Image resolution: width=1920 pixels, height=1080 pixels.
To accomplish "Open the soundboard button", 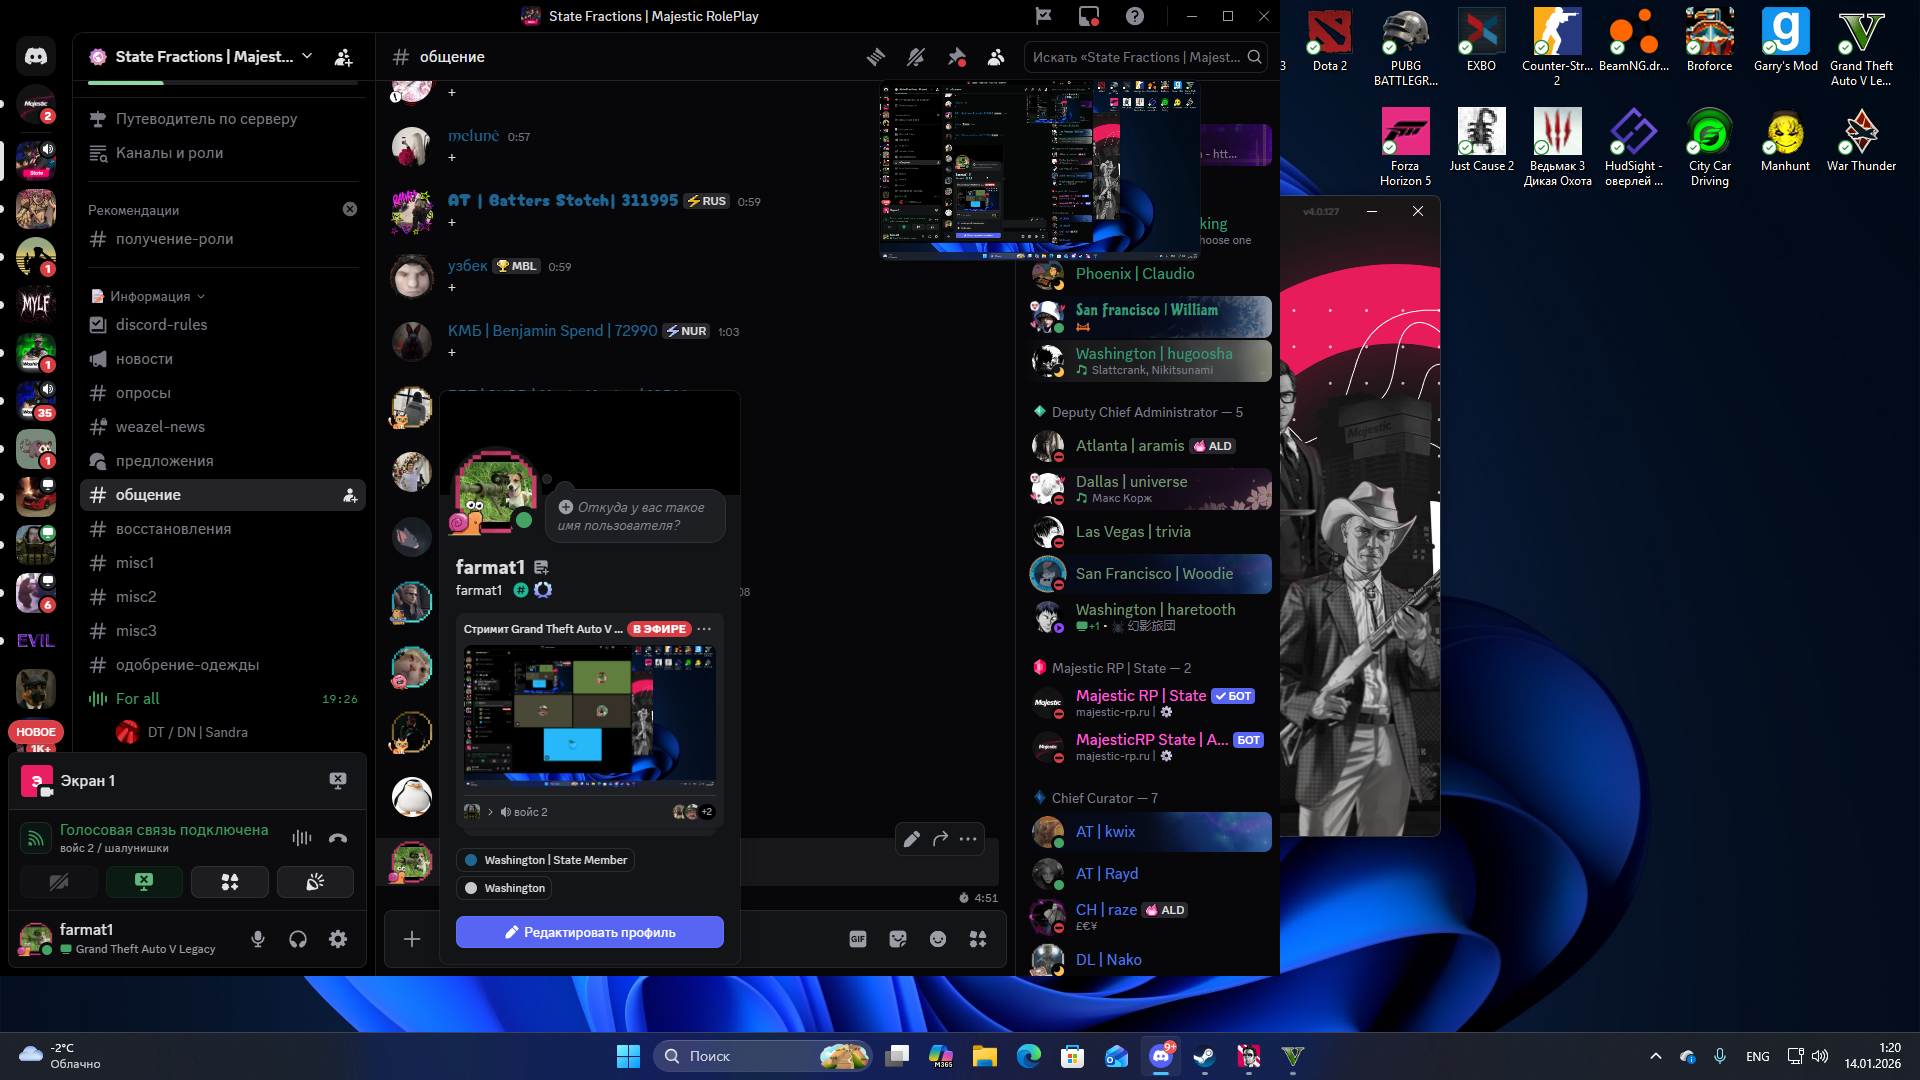I will click(315, 882).
